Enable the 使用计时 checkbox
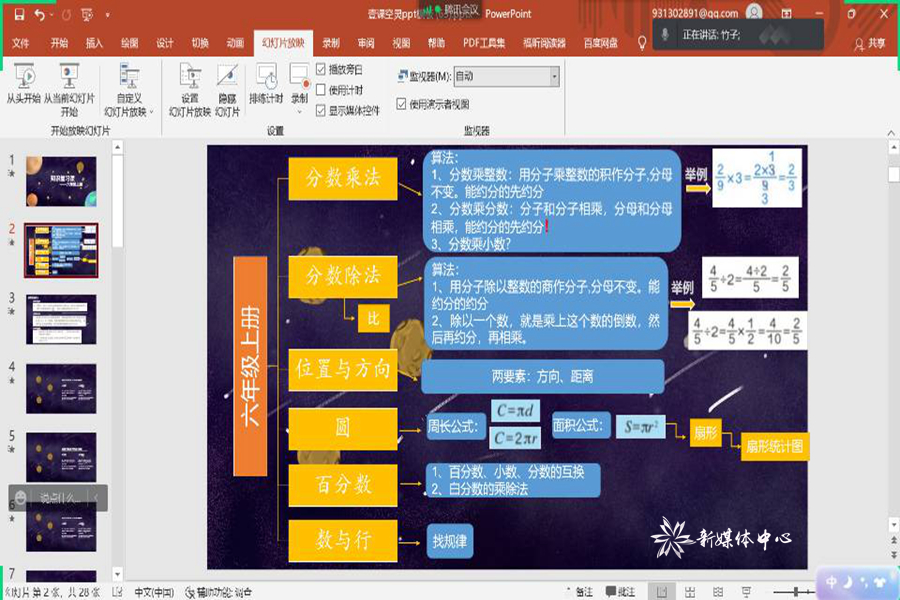Viewport: 900px width, 600px height. click(x=321, y=90)
